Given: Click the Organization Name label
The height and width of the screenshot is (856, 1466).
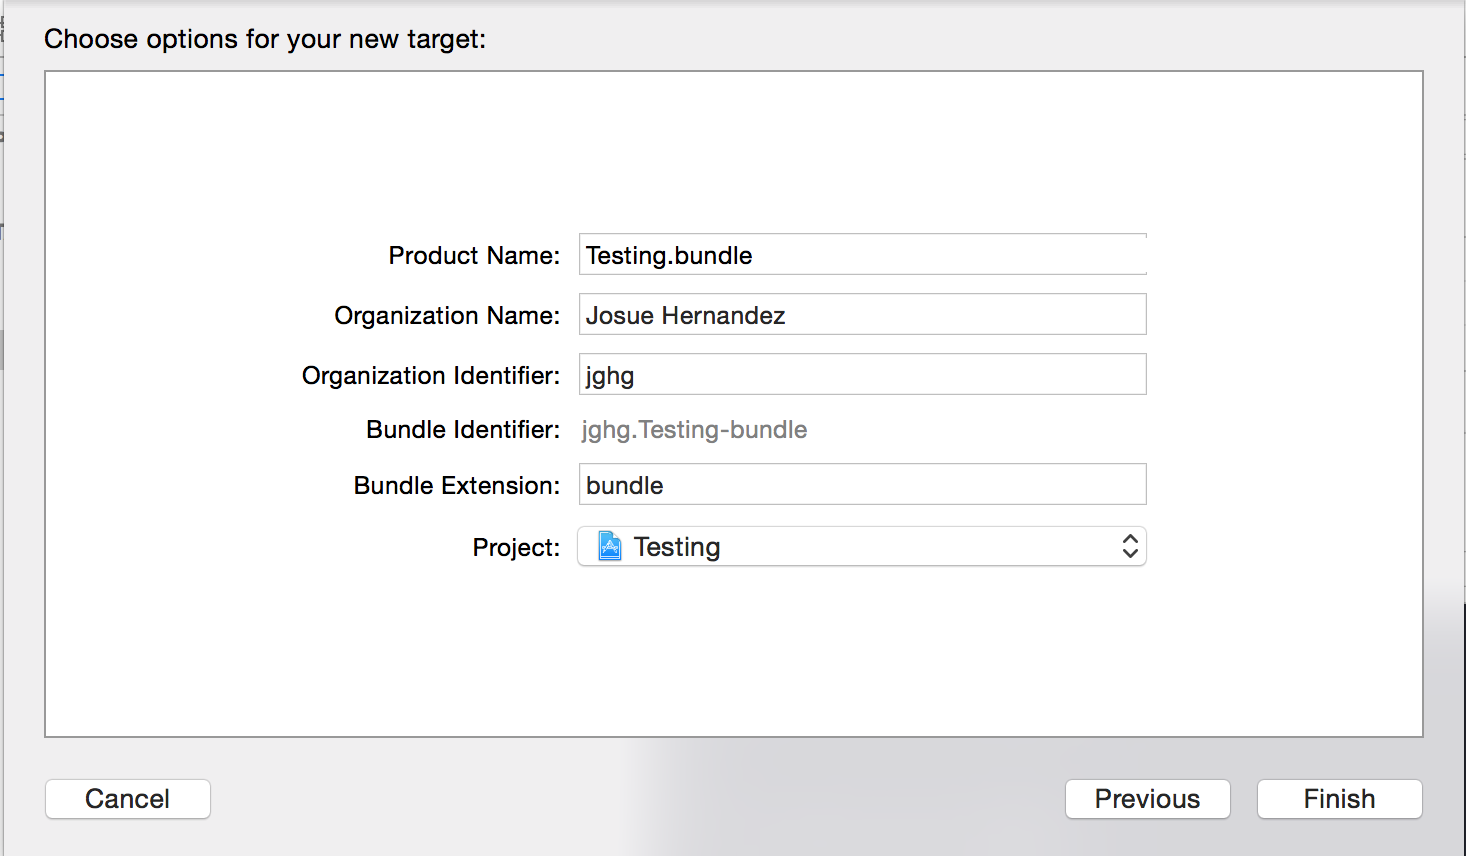Looking at the screenshot, I should pyautogui.click(x=447, y=316).
